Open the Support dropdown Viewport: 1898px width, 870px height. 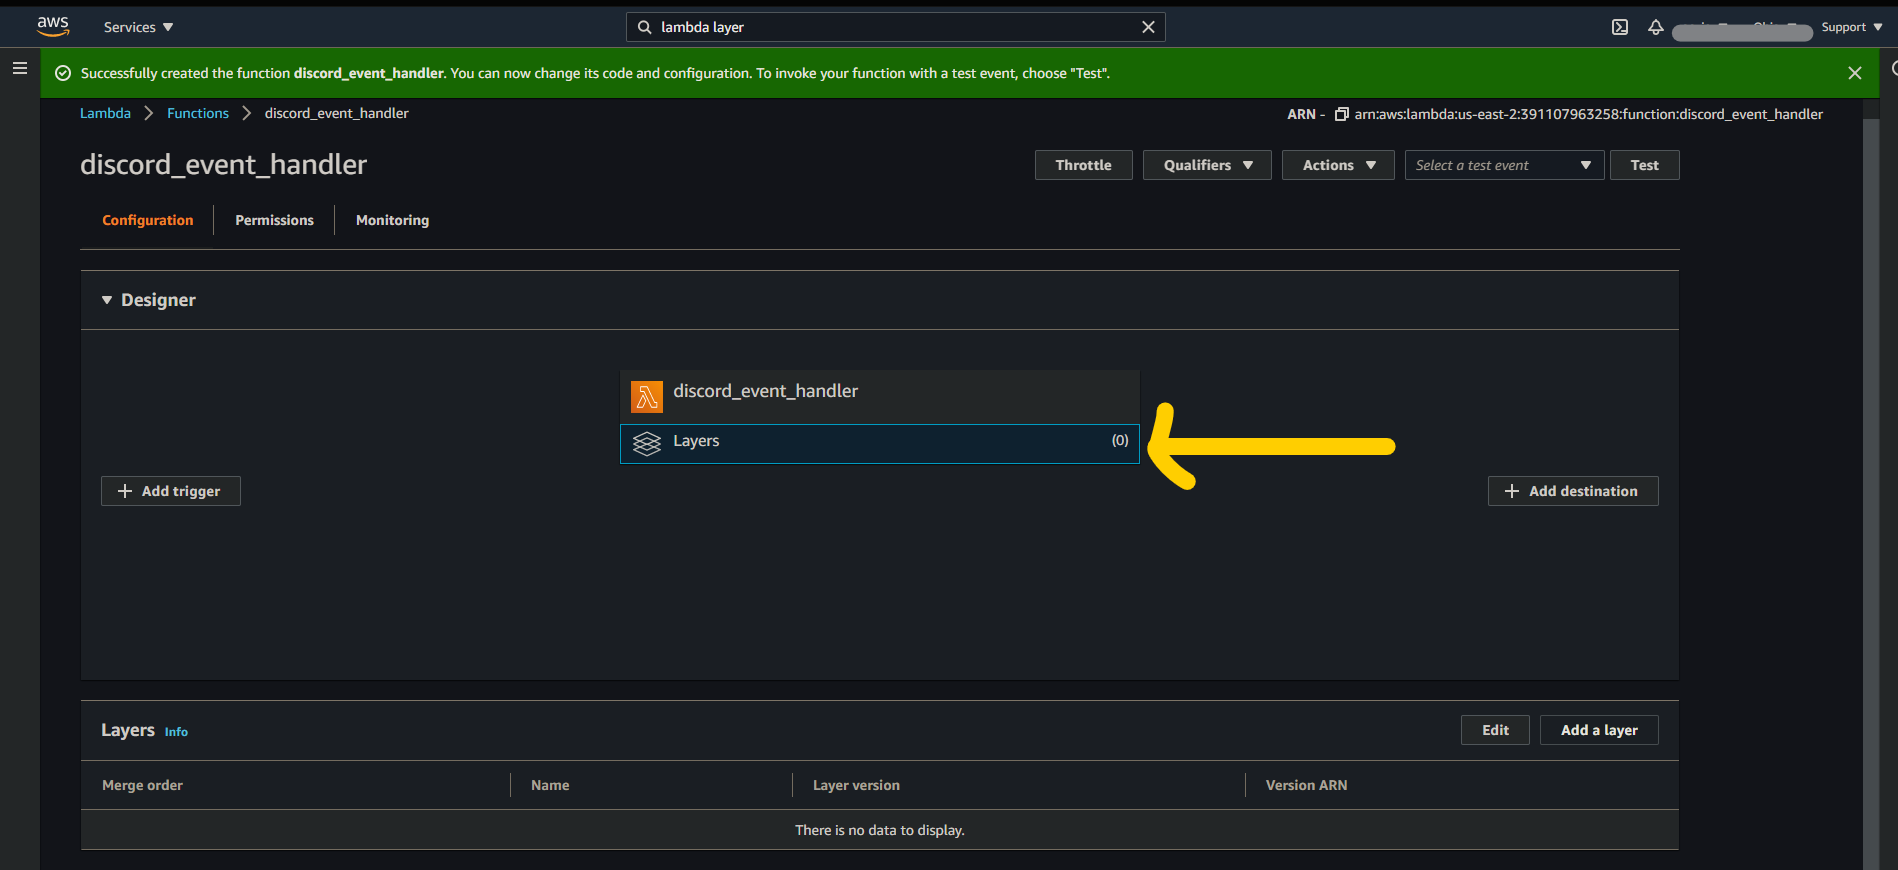pos(1852,27)
